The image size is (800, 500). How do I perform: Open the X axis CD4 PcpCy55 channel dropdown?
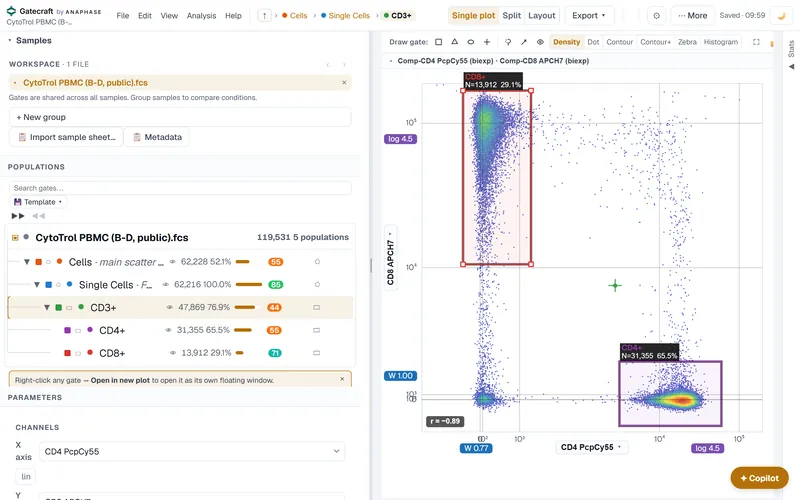192,451
